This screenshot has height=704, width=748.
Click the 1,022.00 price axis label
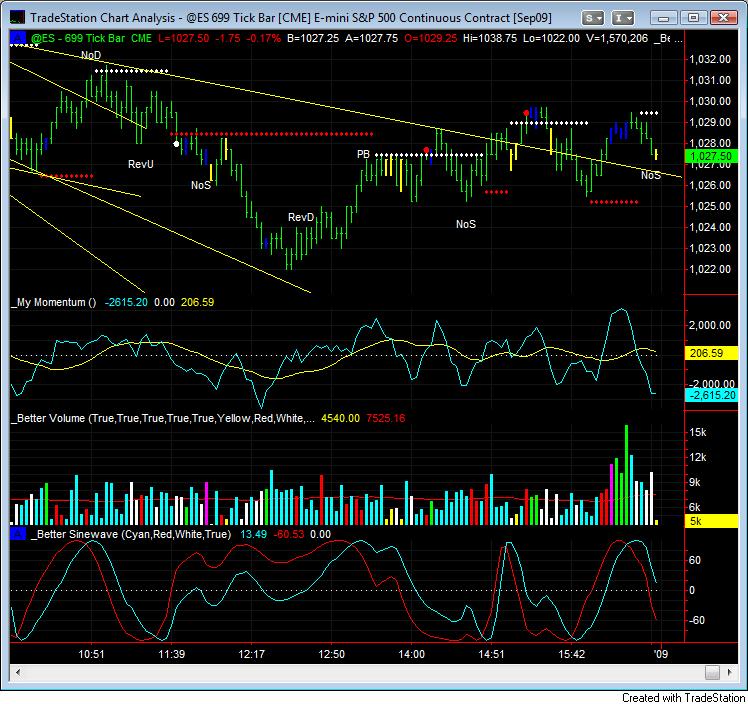(x=710, y=269)
